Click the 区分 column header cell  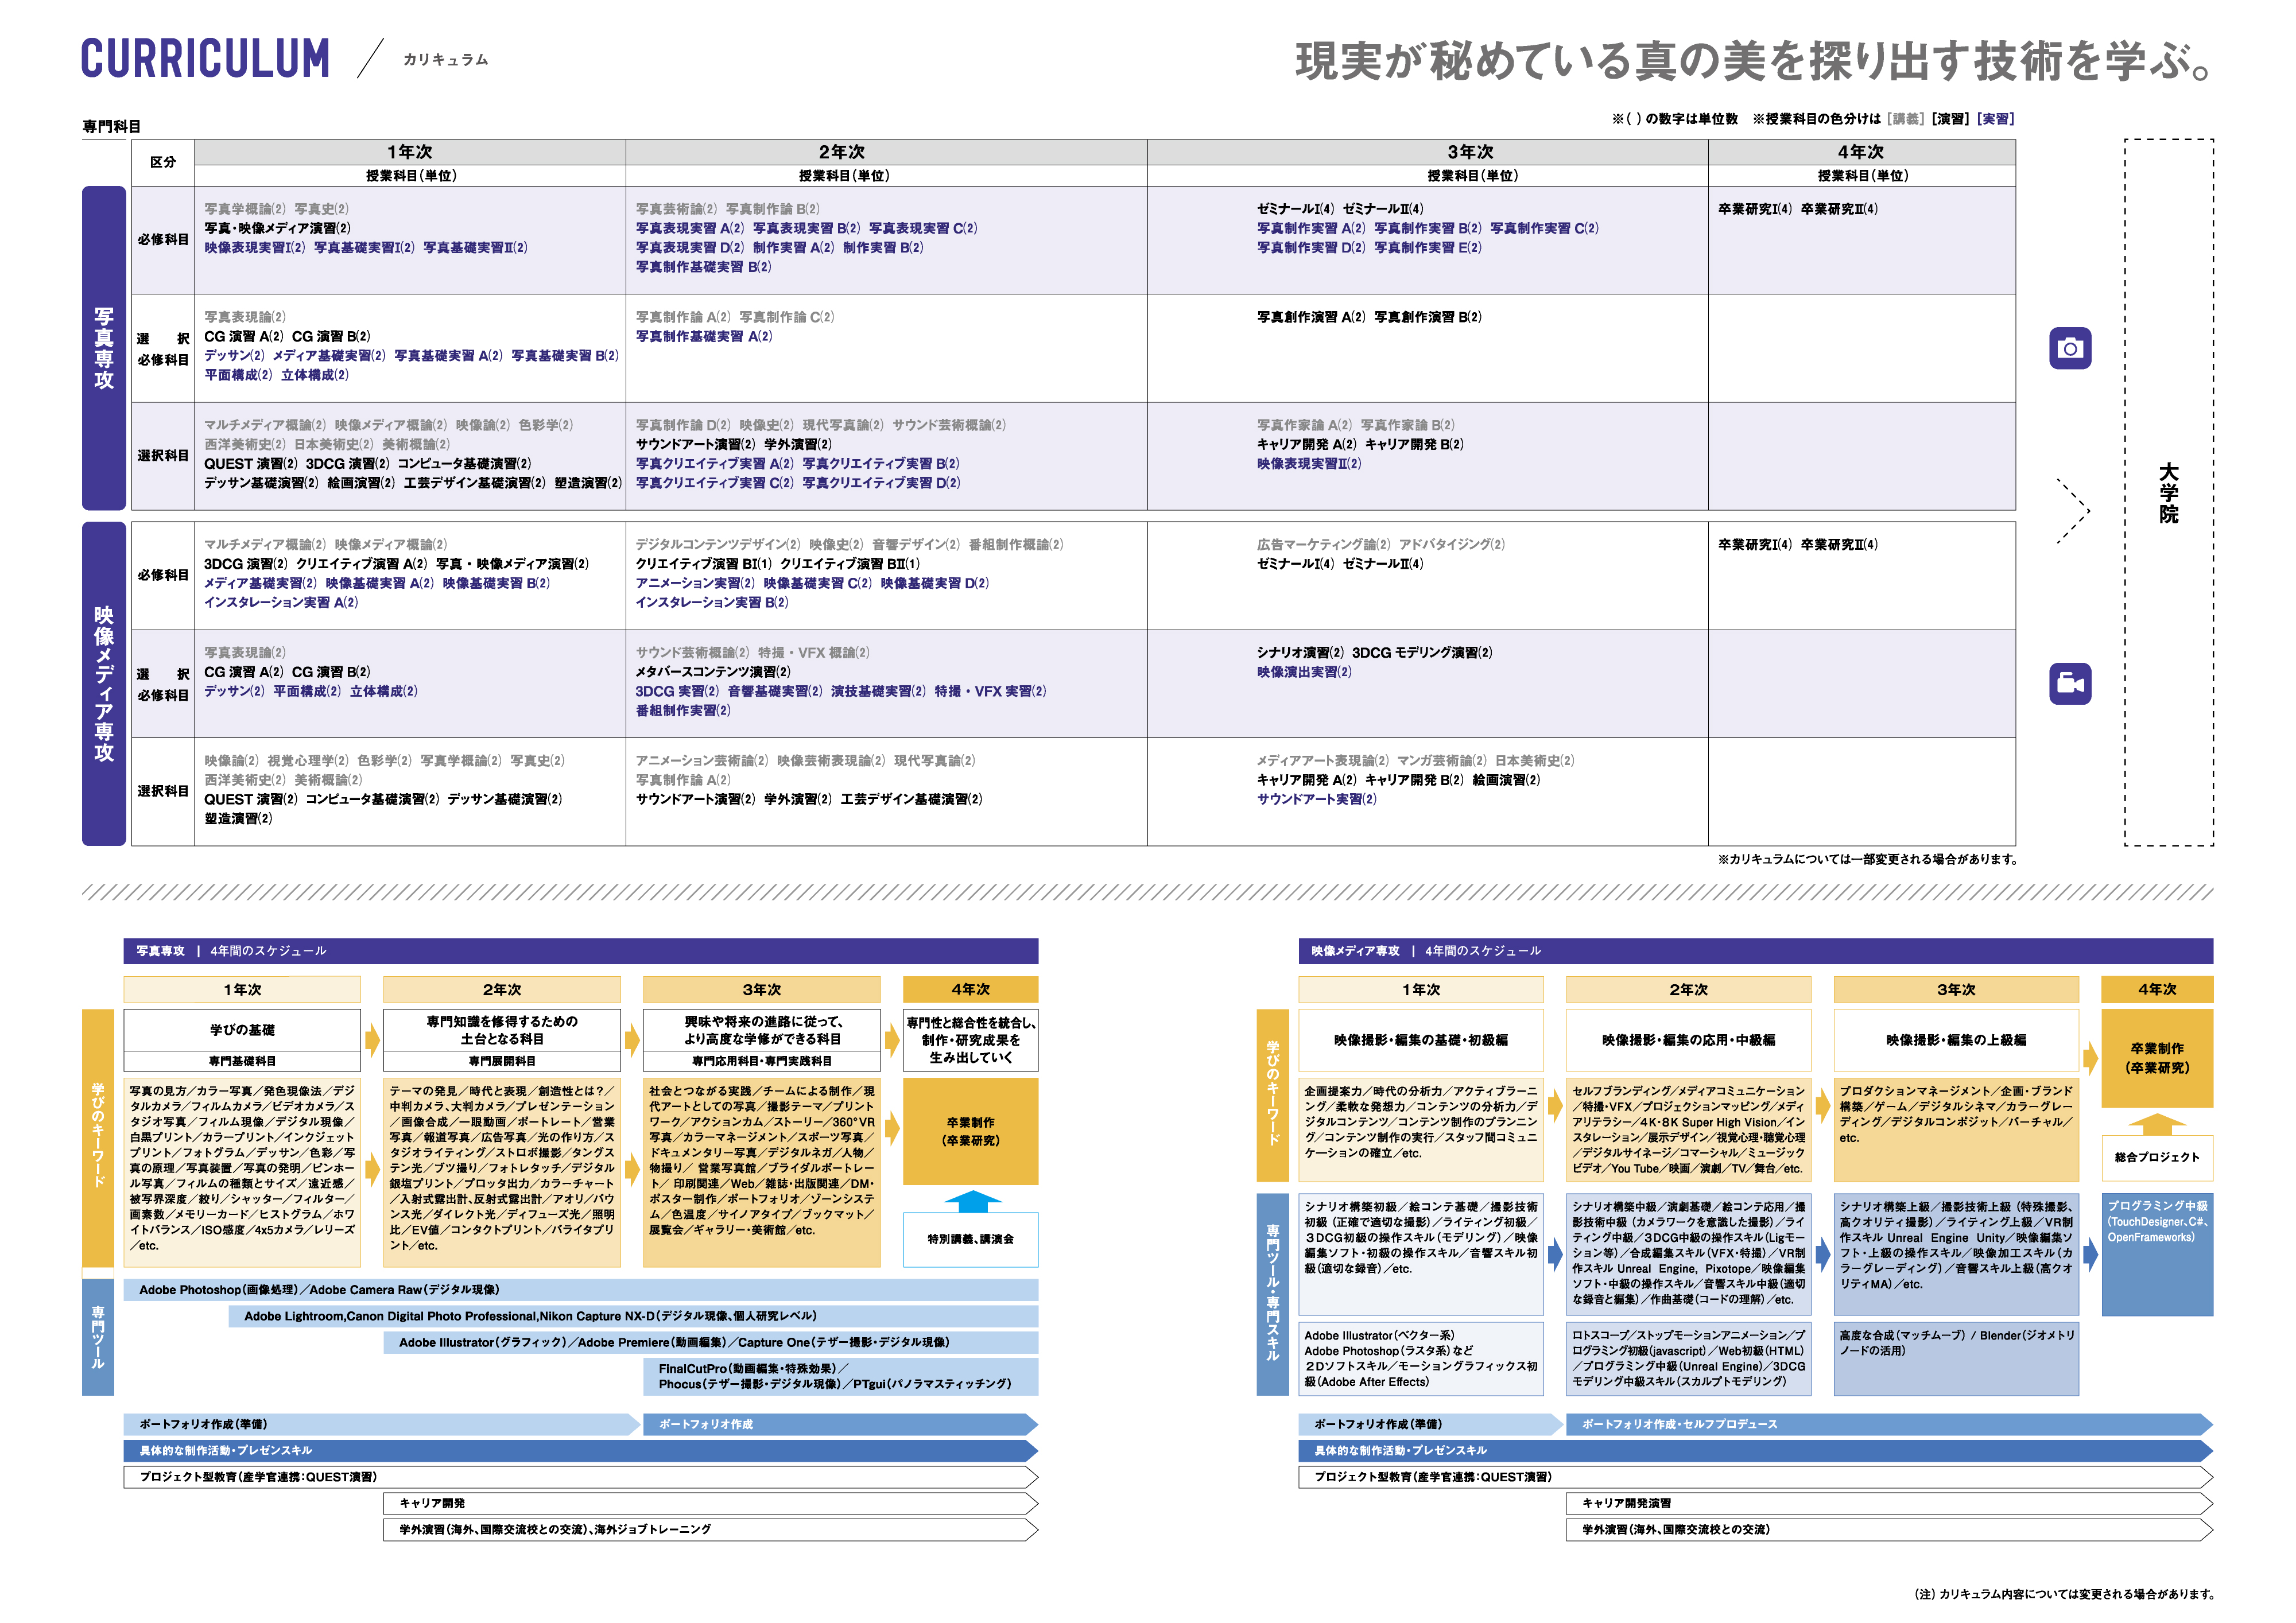tap(163, 162)
